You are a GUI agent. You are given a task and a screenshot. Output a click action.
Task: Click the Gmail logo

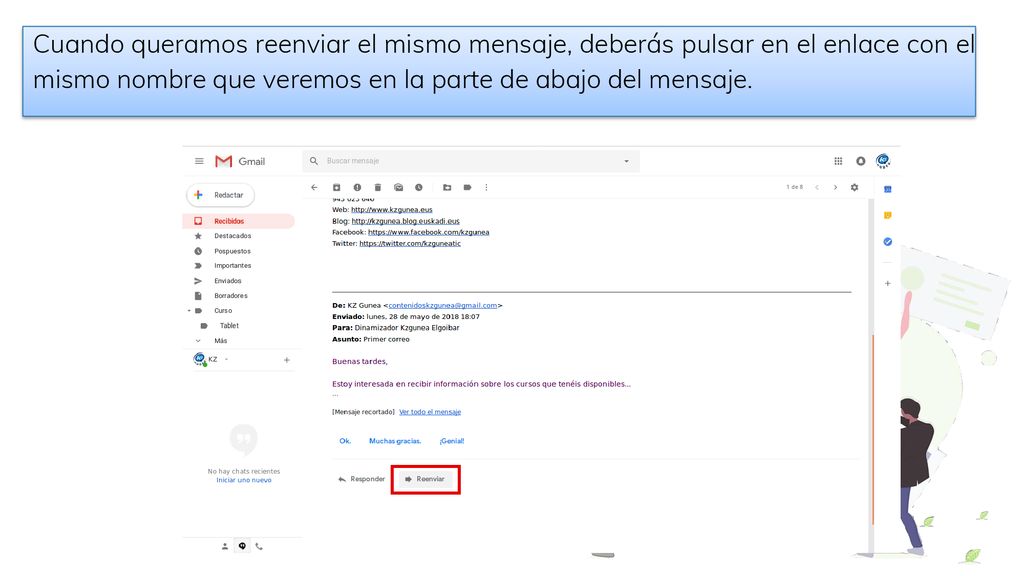pyautogui.click(x=240, y=161)
